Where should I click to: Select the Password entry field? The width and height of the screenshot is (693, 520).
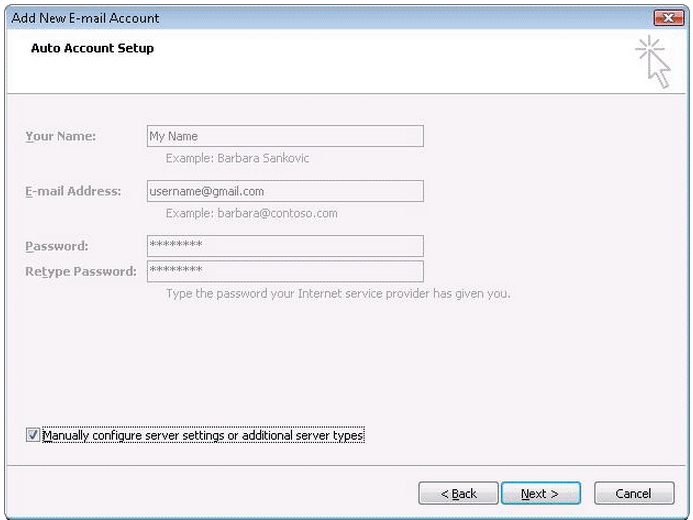[x=285, y=246]
